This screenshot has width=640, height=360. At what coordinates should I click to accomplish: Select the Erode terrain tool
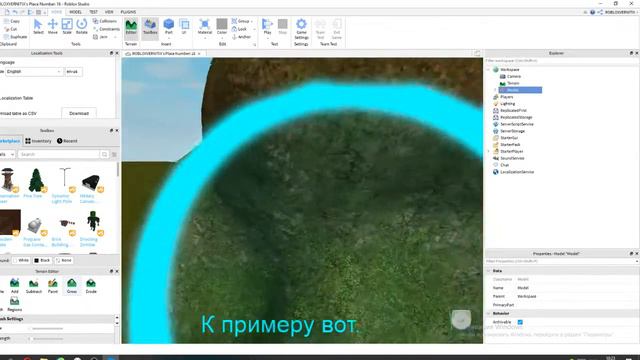coord(91,286)
